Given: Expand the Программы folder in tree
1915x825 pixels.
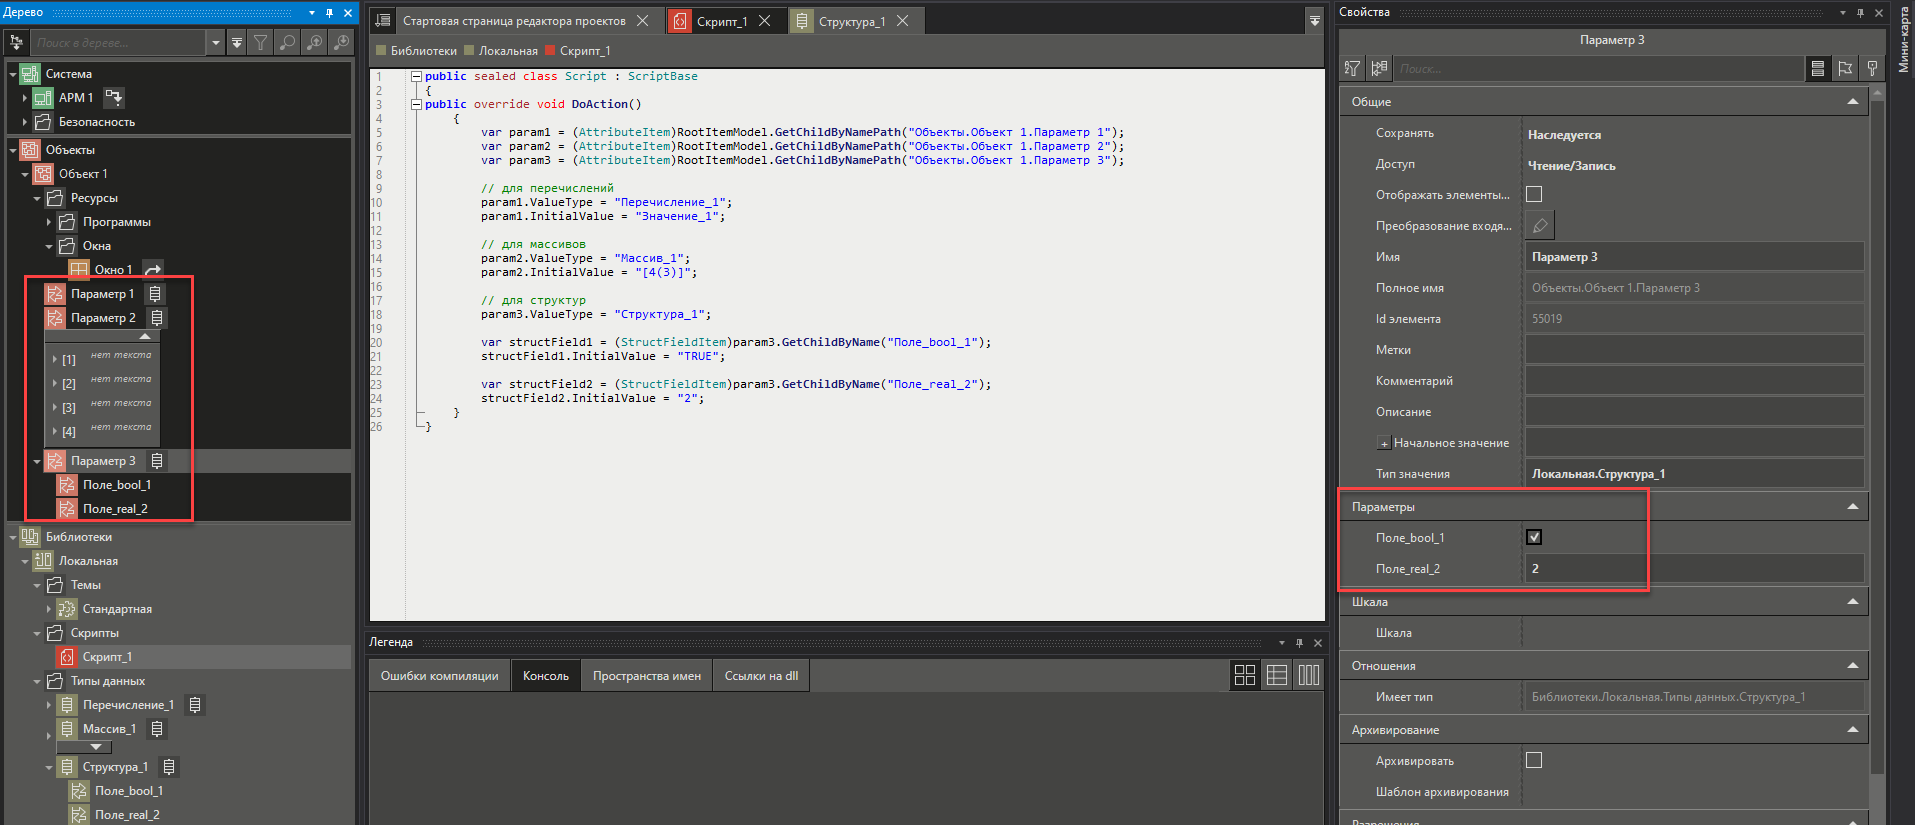Looking at the screenshot, I should click(x=49, y=222).
